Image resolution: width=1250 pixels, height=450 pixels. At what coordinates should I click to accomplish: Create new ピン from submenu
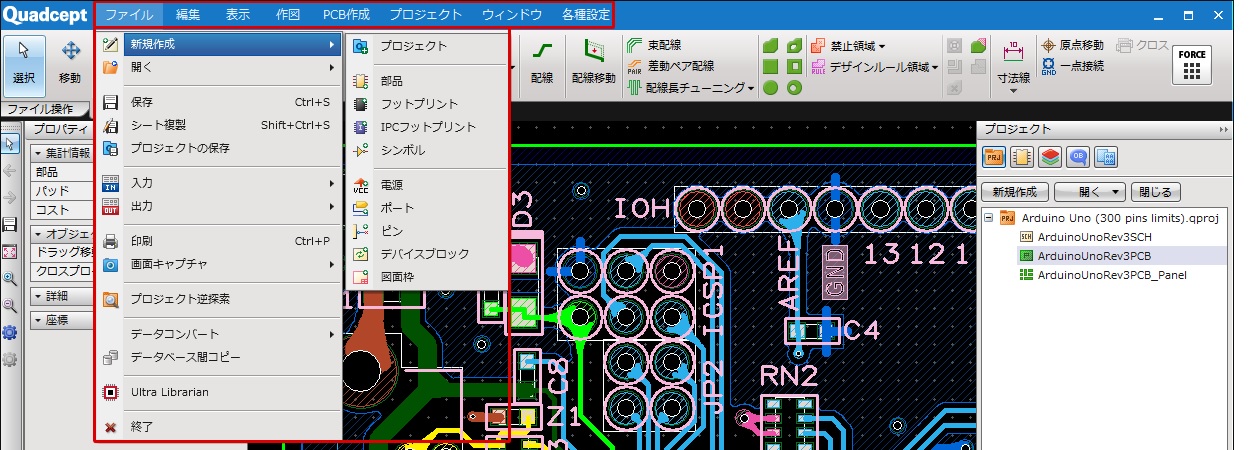(x=427, y=231)
